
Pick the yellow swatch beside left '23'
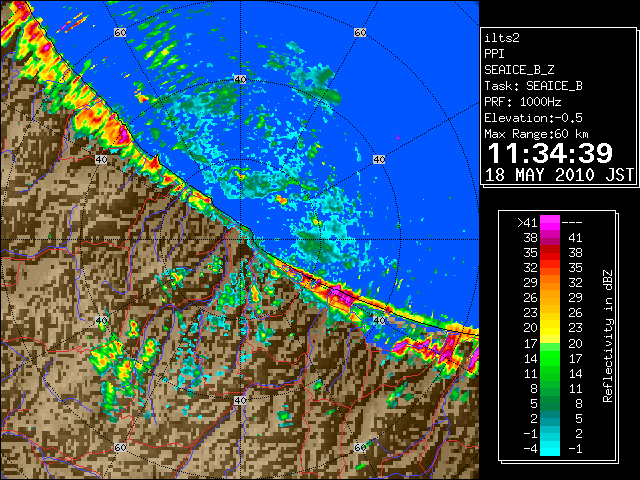[550, 313]
